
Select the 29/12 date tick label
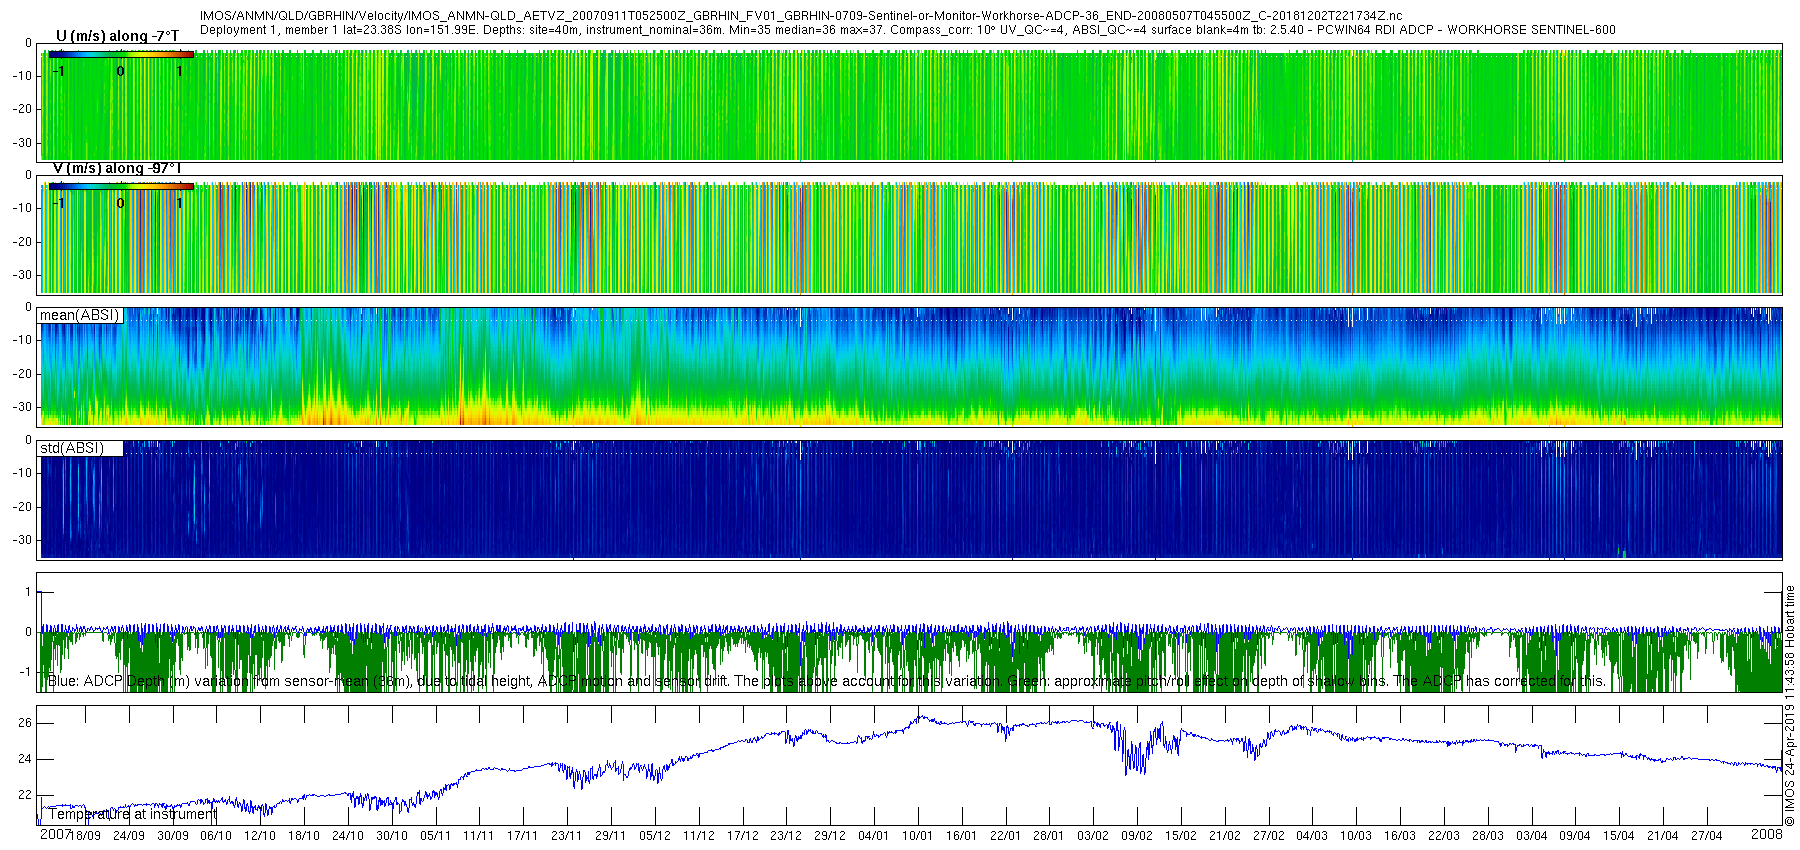click(x=829, y=836)
